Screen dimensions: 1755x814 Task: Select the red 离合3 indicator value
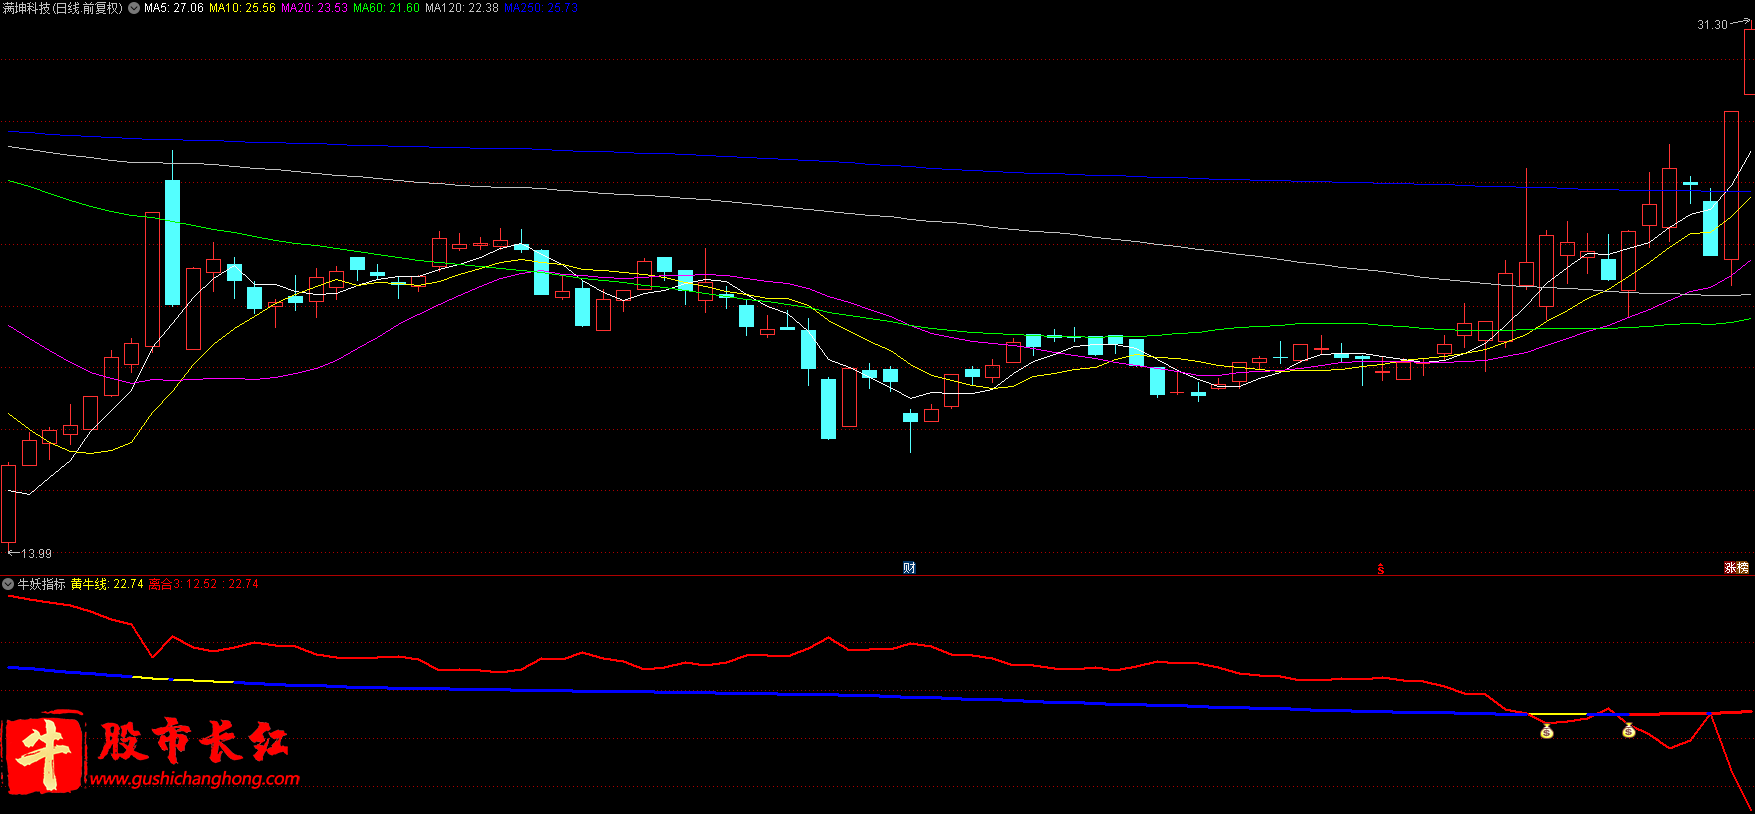204,584
